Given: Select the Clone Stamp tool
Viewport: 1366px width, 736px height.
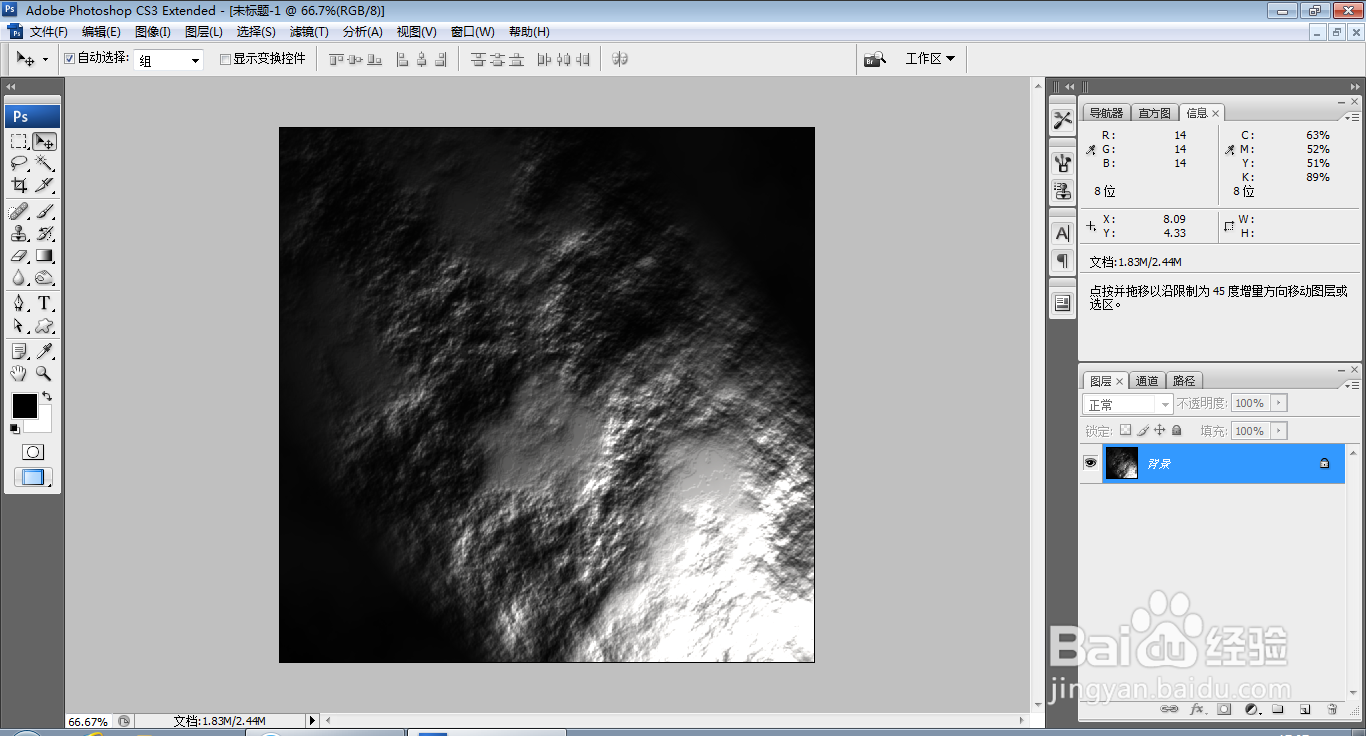Looking at the screenshot, I should click(x=19, y=233).
